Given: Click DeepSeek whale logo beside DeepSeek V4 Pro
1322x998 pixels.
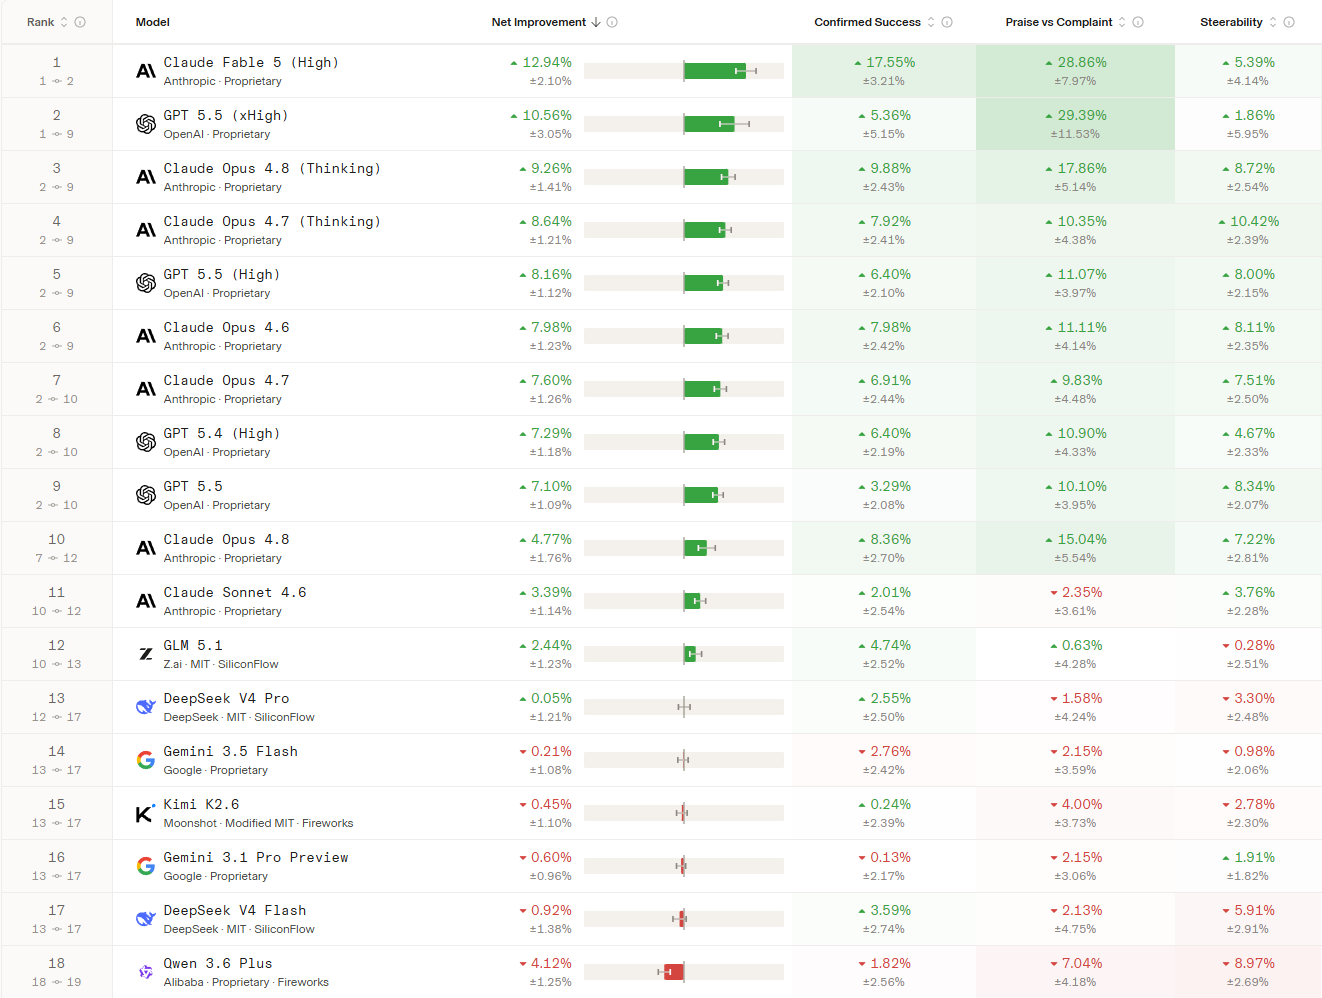Looking at the screenshot, I should coord(146,707).
